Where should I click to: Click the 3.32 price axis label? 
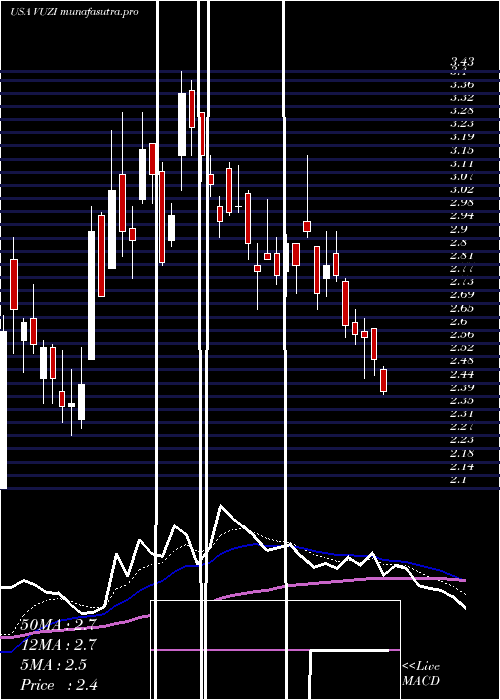tap(462, 97)
